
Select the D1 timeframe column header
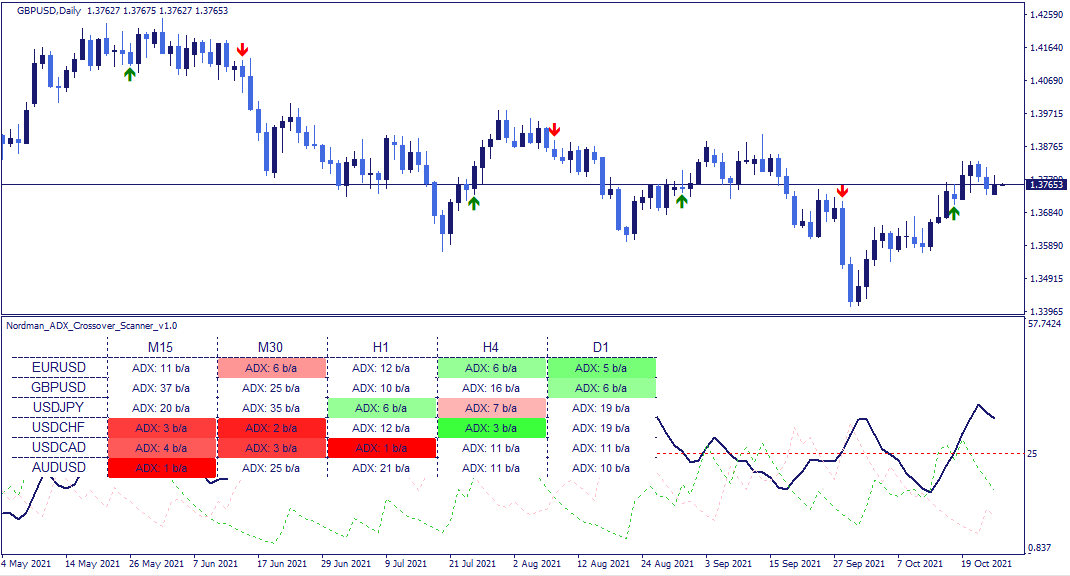coord(601,347)
